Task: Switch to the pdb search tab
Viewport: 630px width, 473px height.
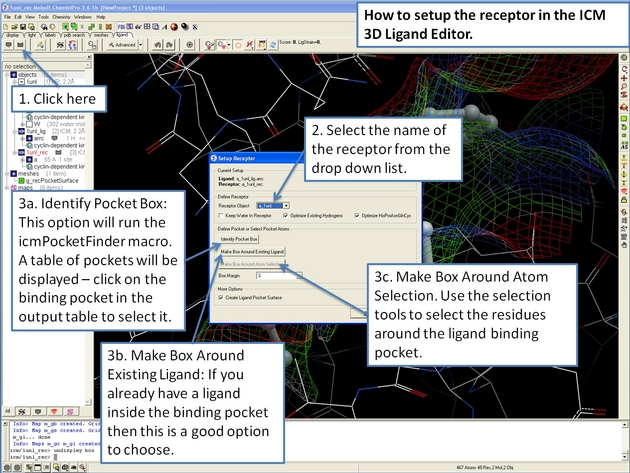Action: click(x=75, y=35)
